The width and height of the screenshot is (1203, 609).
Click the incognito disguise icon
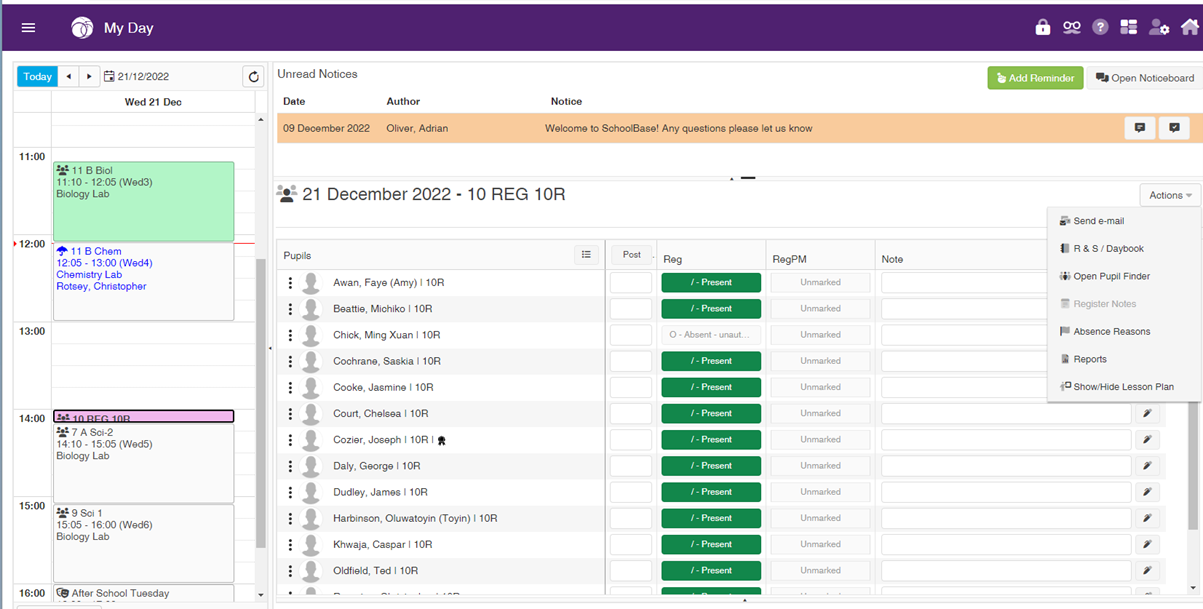(1071, 27)
